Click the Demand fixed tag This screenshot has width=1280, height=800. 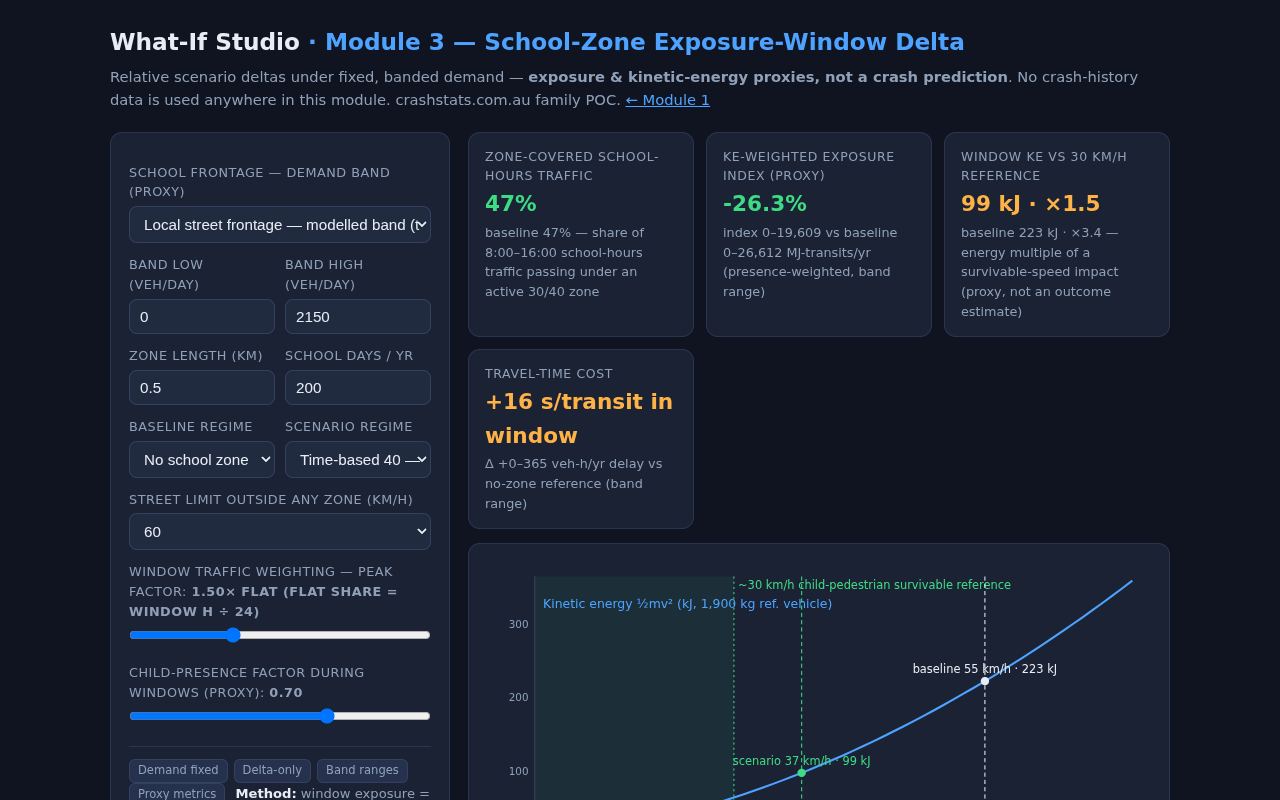[x=178, y=770]
